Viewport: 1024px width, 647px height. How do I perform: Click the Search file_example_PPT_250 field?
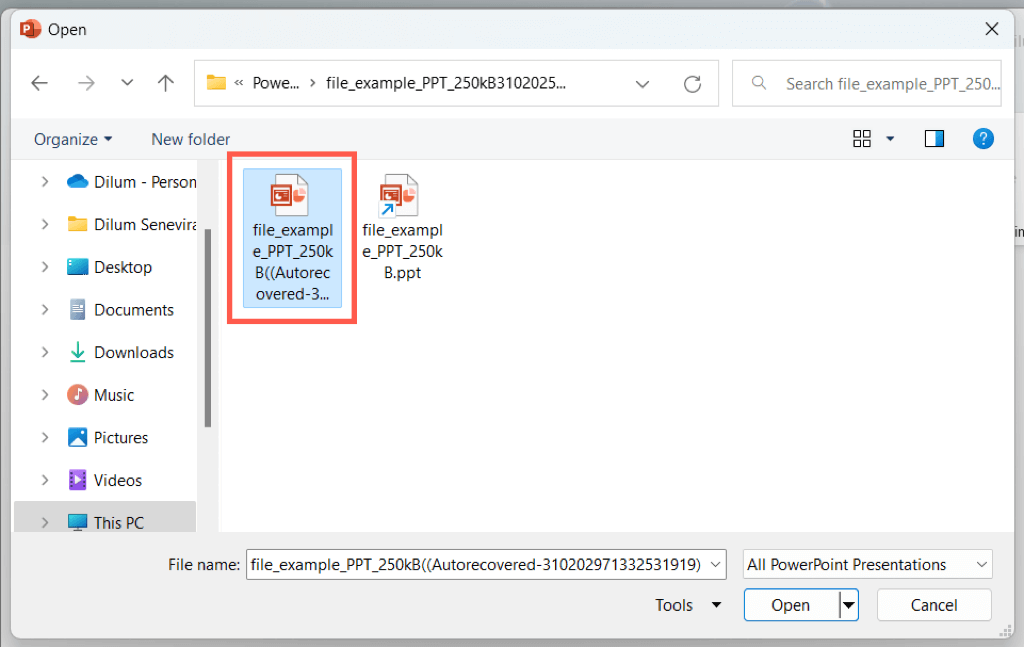[x=867, y=84]
